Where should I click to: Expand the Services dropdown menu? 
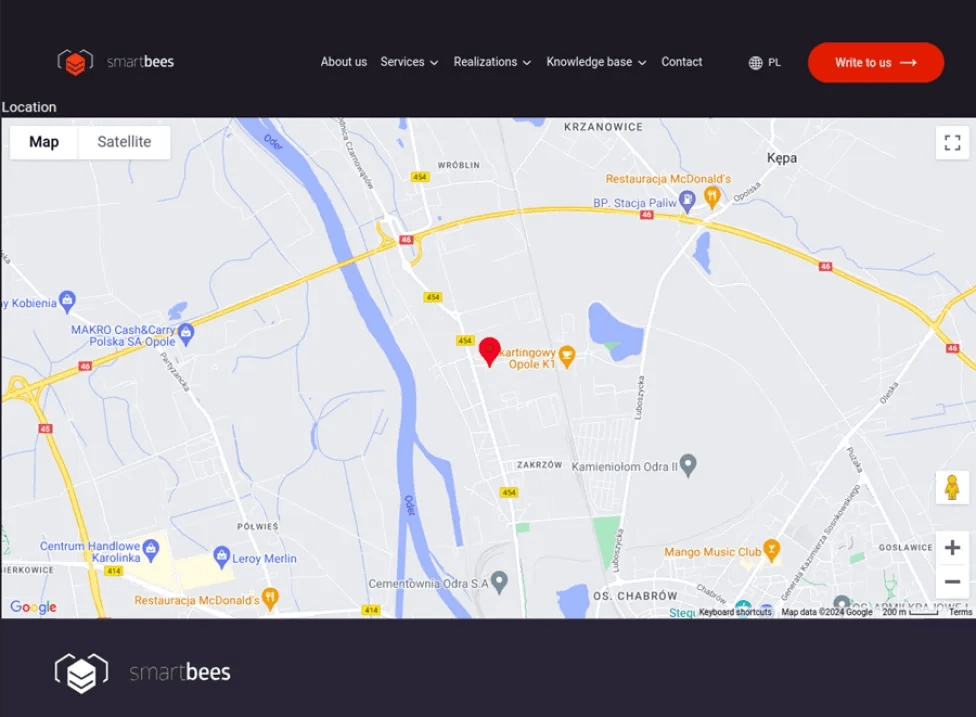409,62
